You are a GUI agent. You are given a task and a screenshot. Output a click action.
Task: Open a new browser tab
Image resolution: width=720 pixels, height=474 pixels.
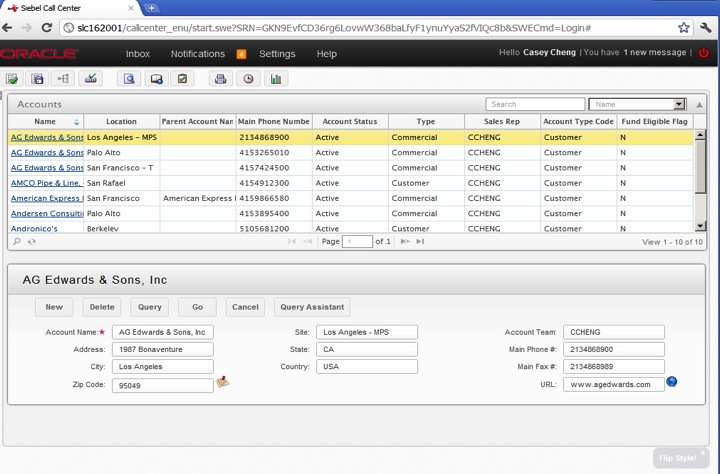pos(151,8)
